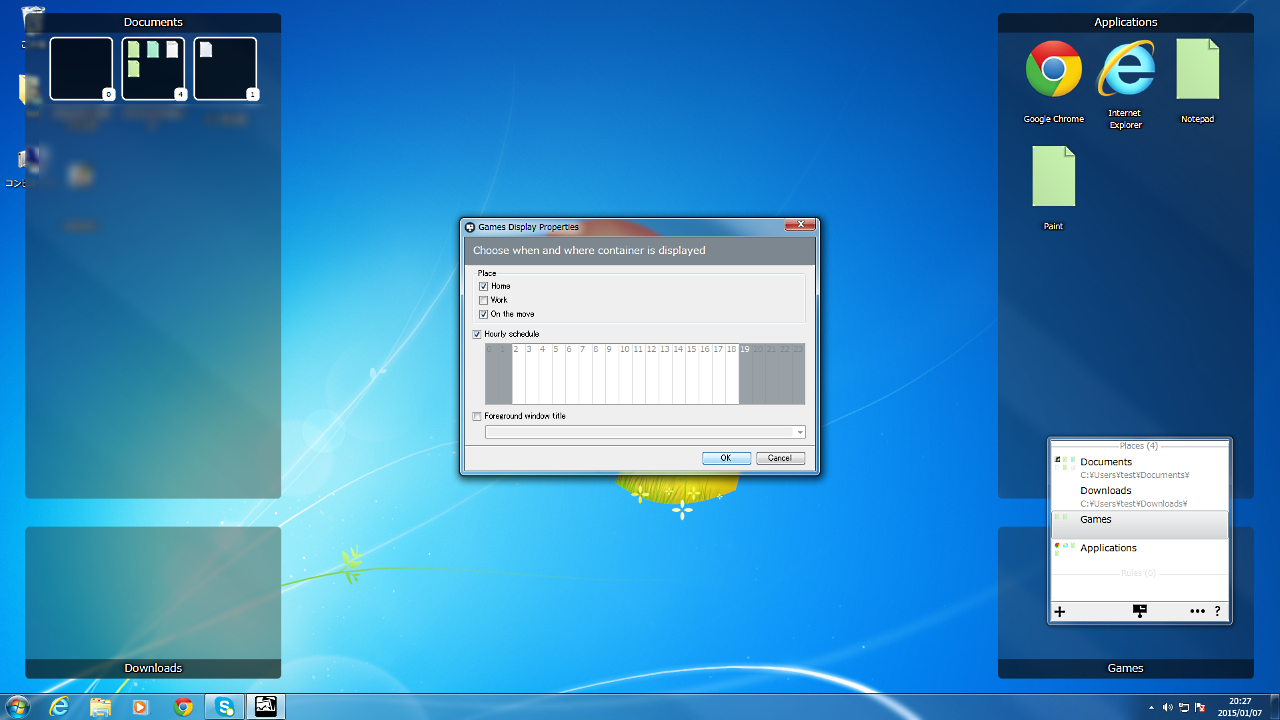Select Downloads in the Places list
The height and width of the screenshot is (720, 1280).
coord(1140,497)
